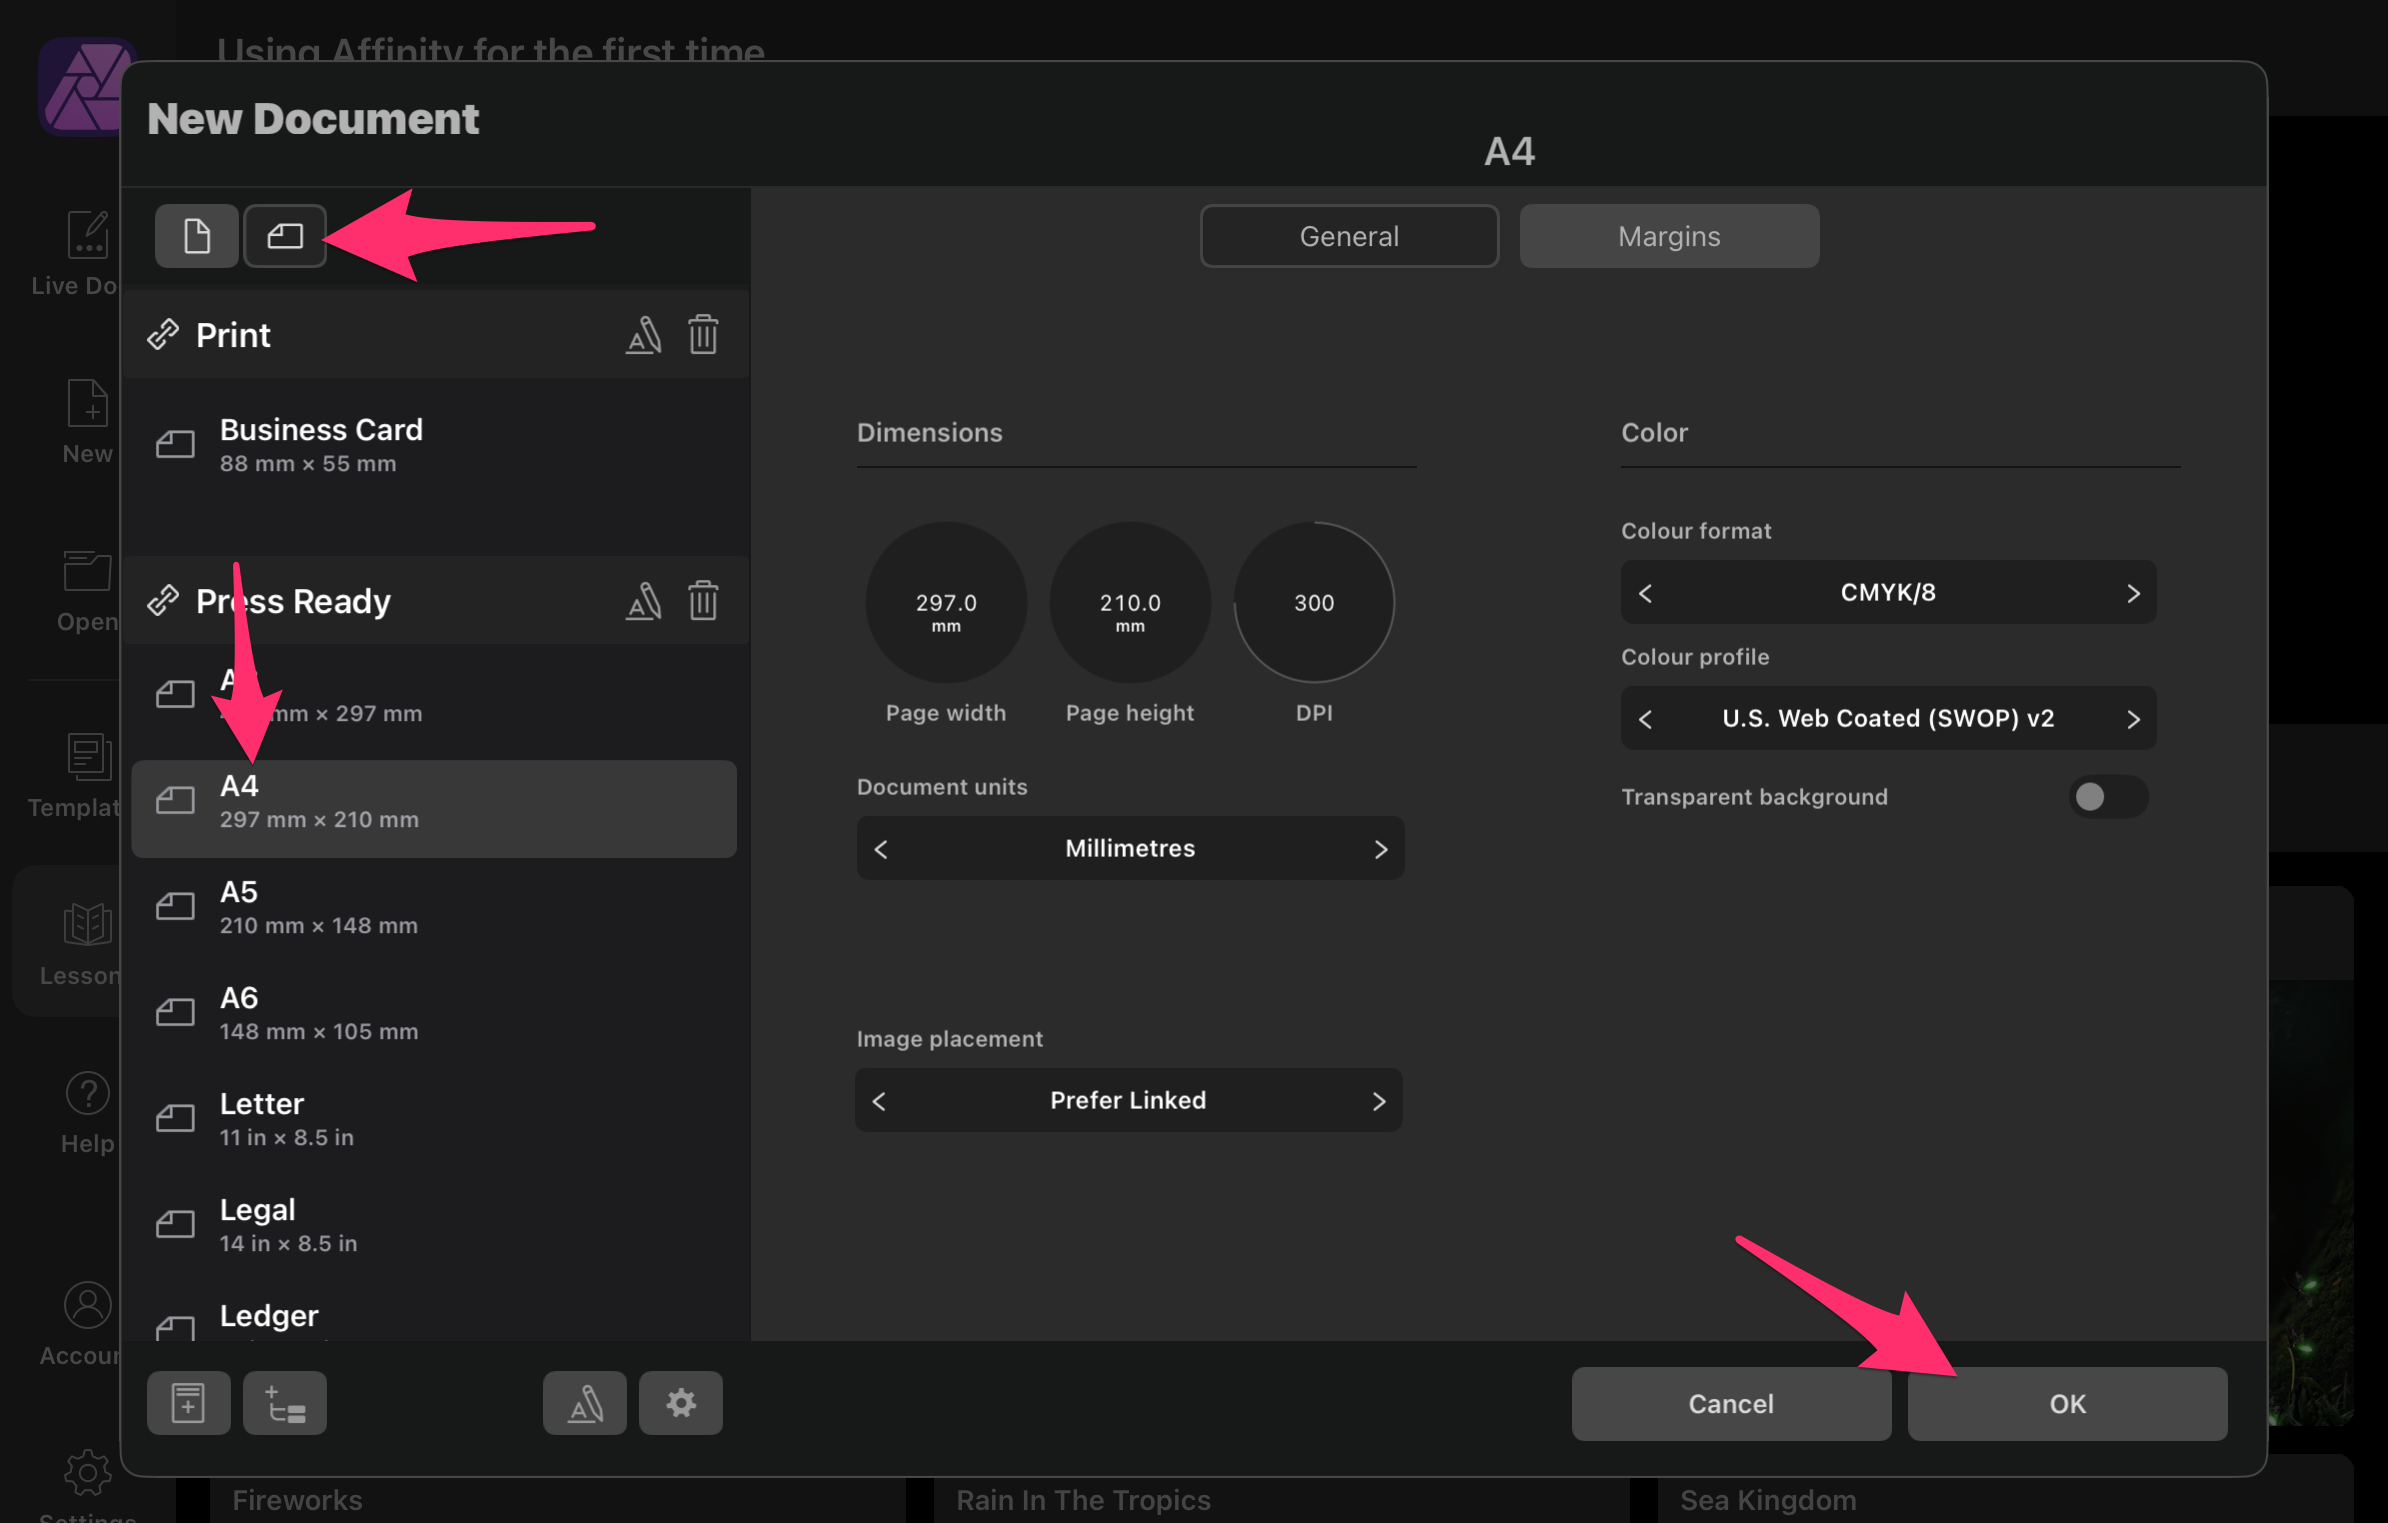Image resolution: width=2388 pixels, height=1523 pixels.
Task: Toggle Transparent background switch
Action: [2107, 797]
